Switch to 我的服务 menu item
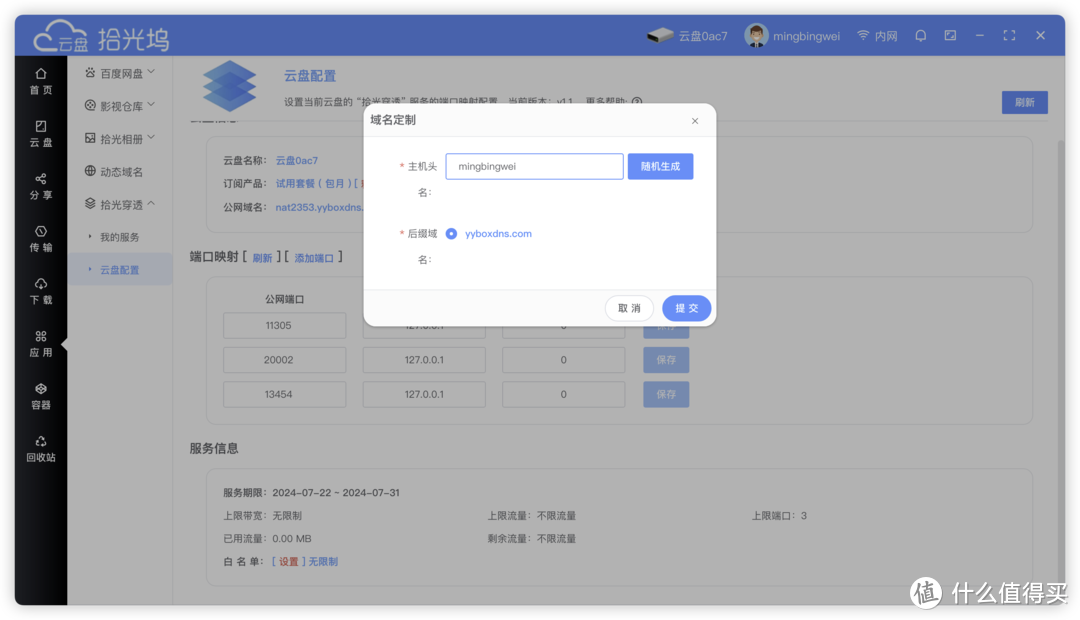This screenshot has width=1080, height=620. coord(120,236)
